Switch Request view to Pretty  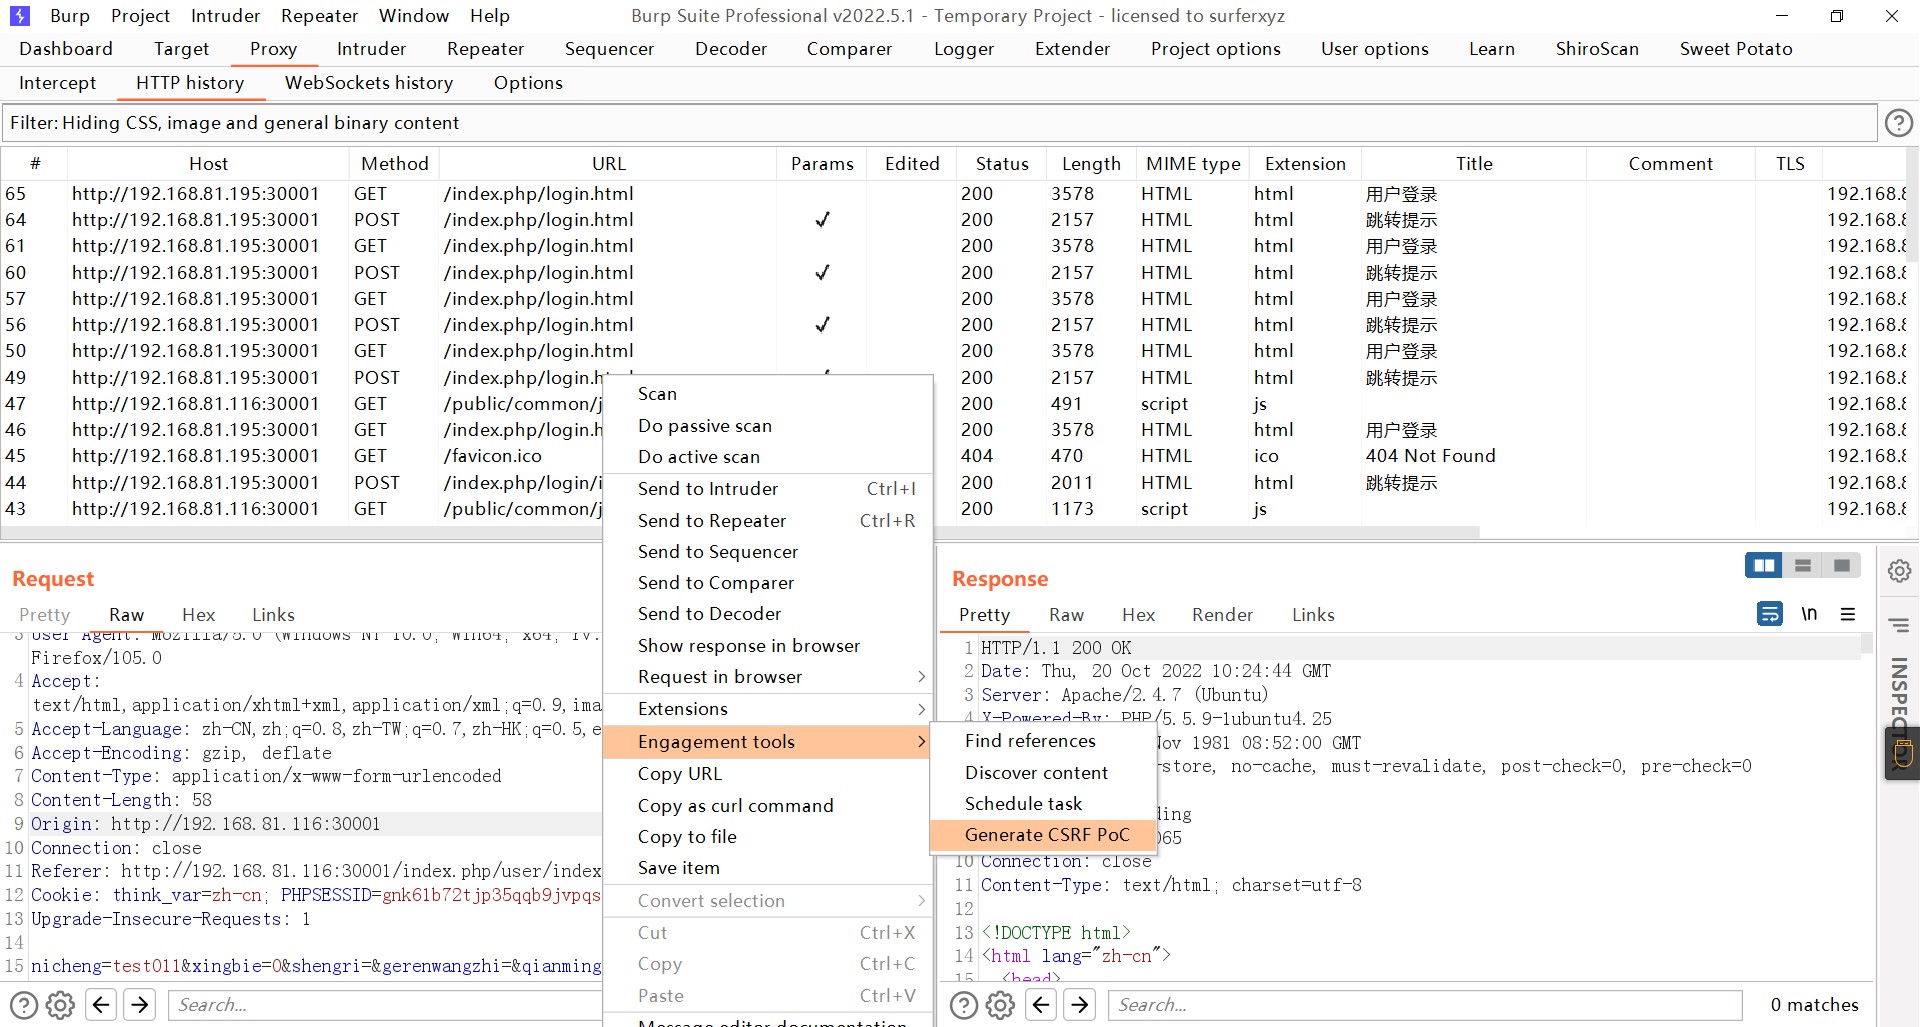tap(45, 615)
